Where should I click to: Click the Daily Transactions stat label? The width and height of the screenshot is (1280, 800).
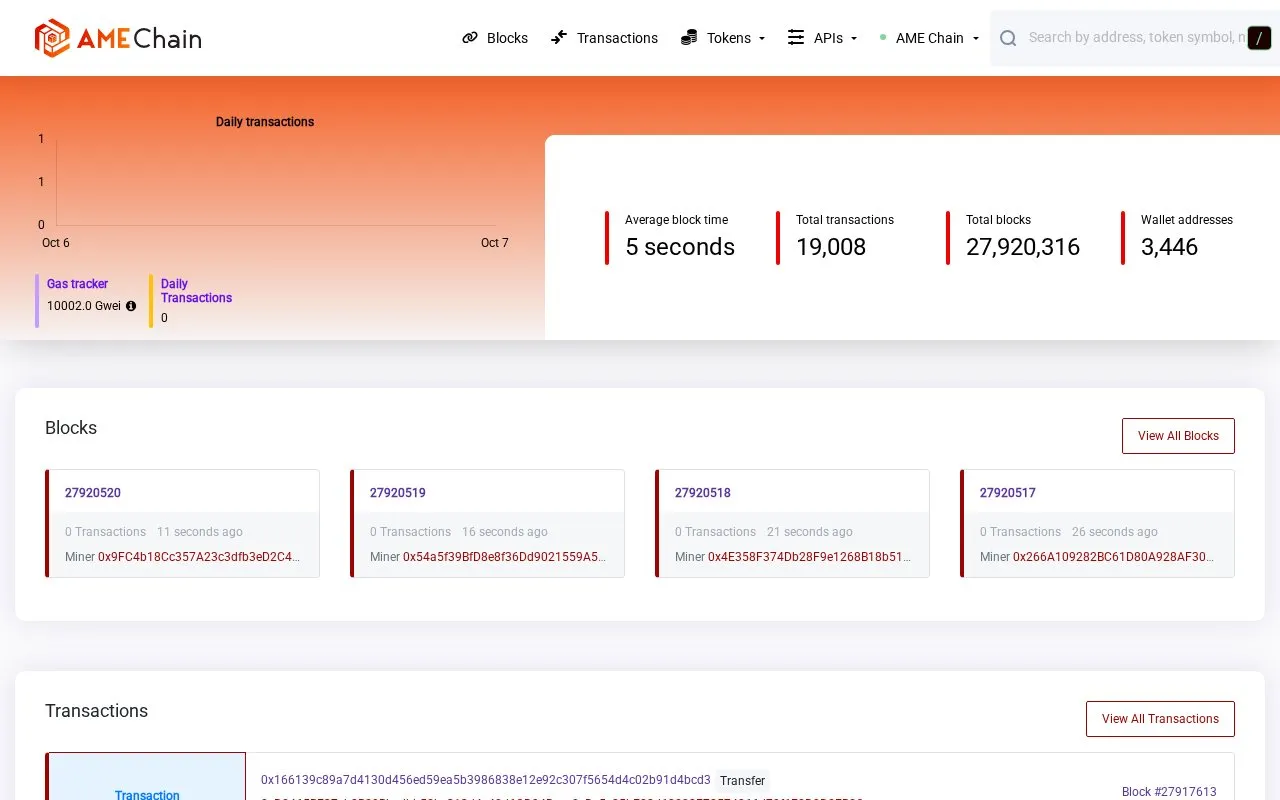tap(196, 291)
